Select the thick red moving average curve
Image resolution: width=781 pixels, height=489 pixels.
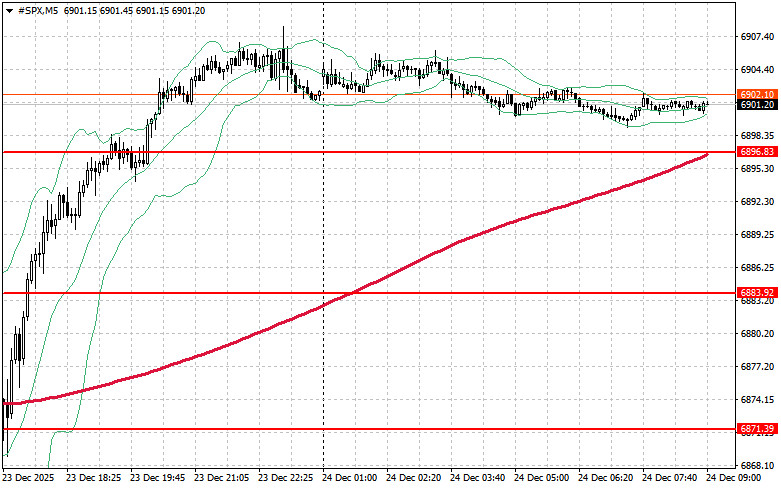click(450, 241)
